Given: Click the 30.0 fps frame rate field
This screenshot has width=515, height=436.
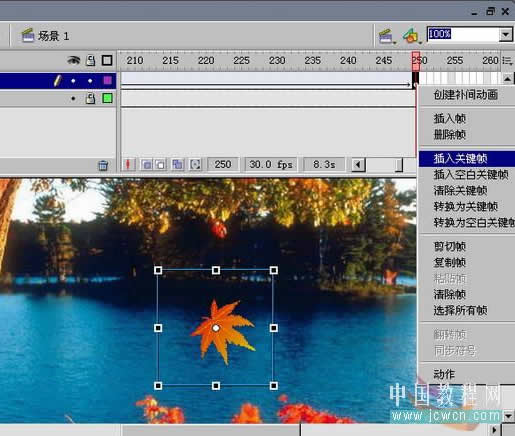Looking at the screenshot, I should click(271, 164).
